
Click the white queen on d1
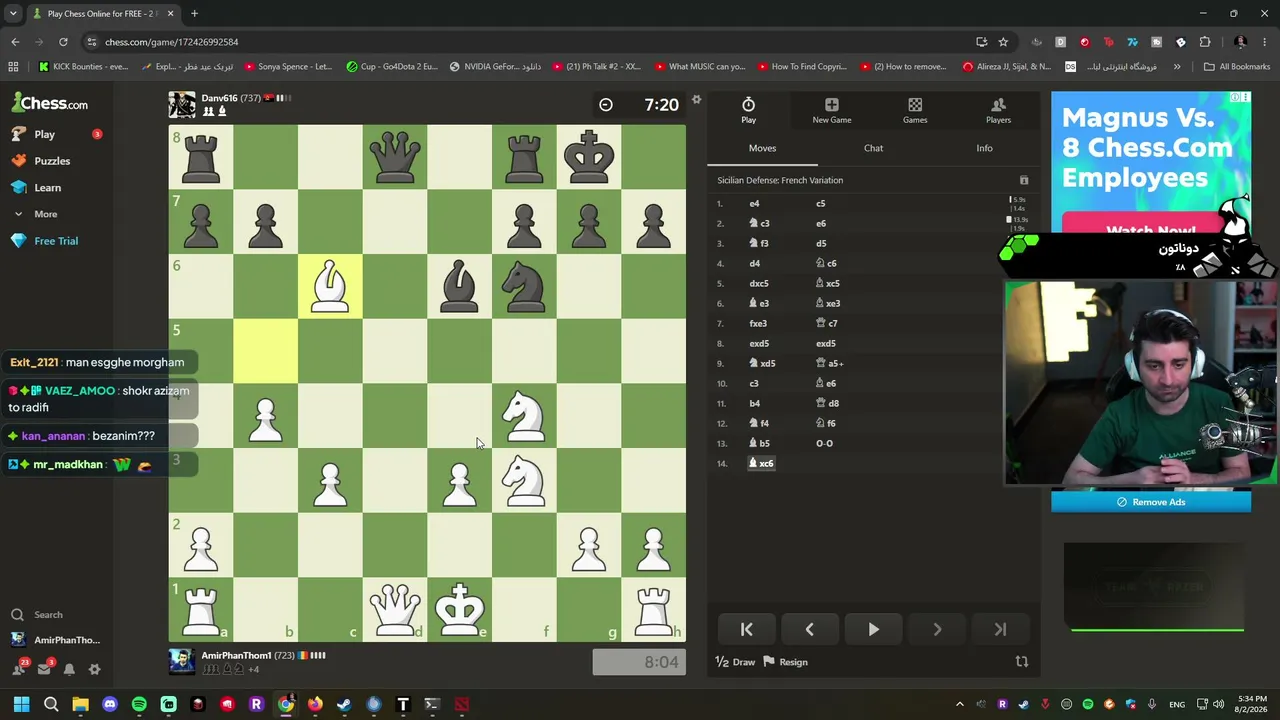[395, 609]
